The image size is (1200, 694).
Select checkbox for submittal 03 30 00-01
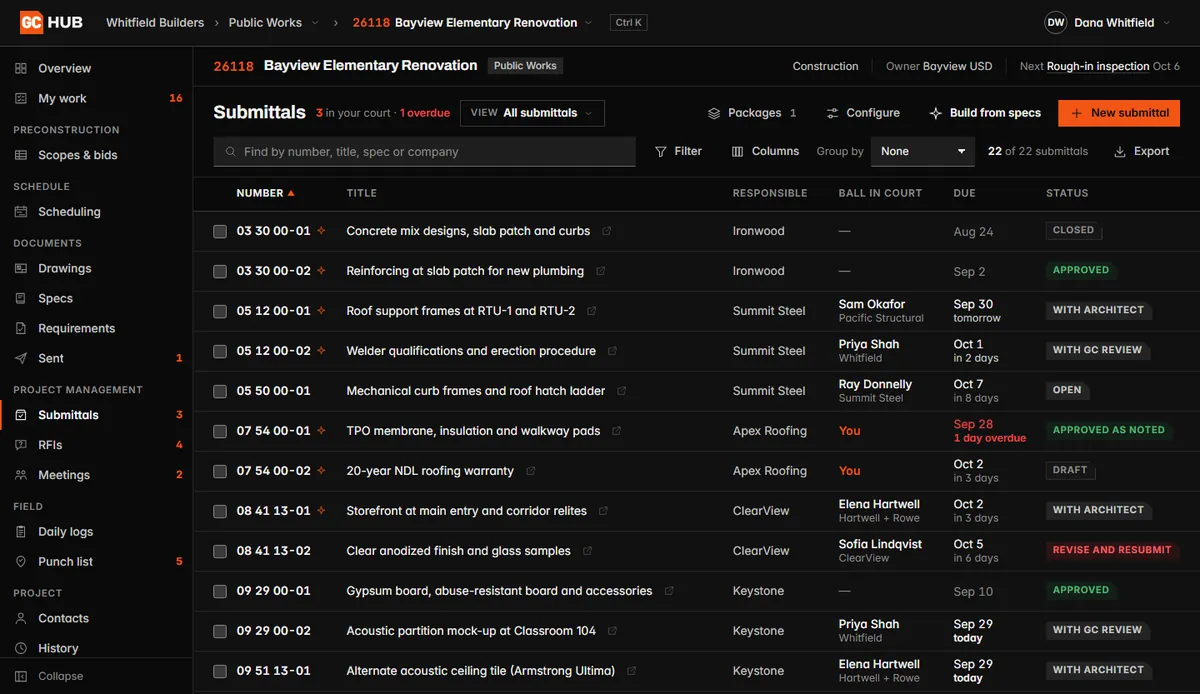[220, 231]
